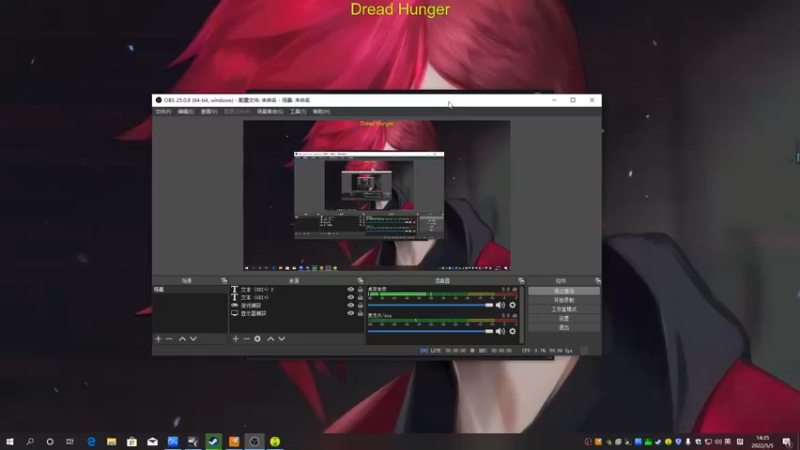800x450 pixels.
Task: Switch to OBS Studio taskbar icon
Action: (255, 441)
